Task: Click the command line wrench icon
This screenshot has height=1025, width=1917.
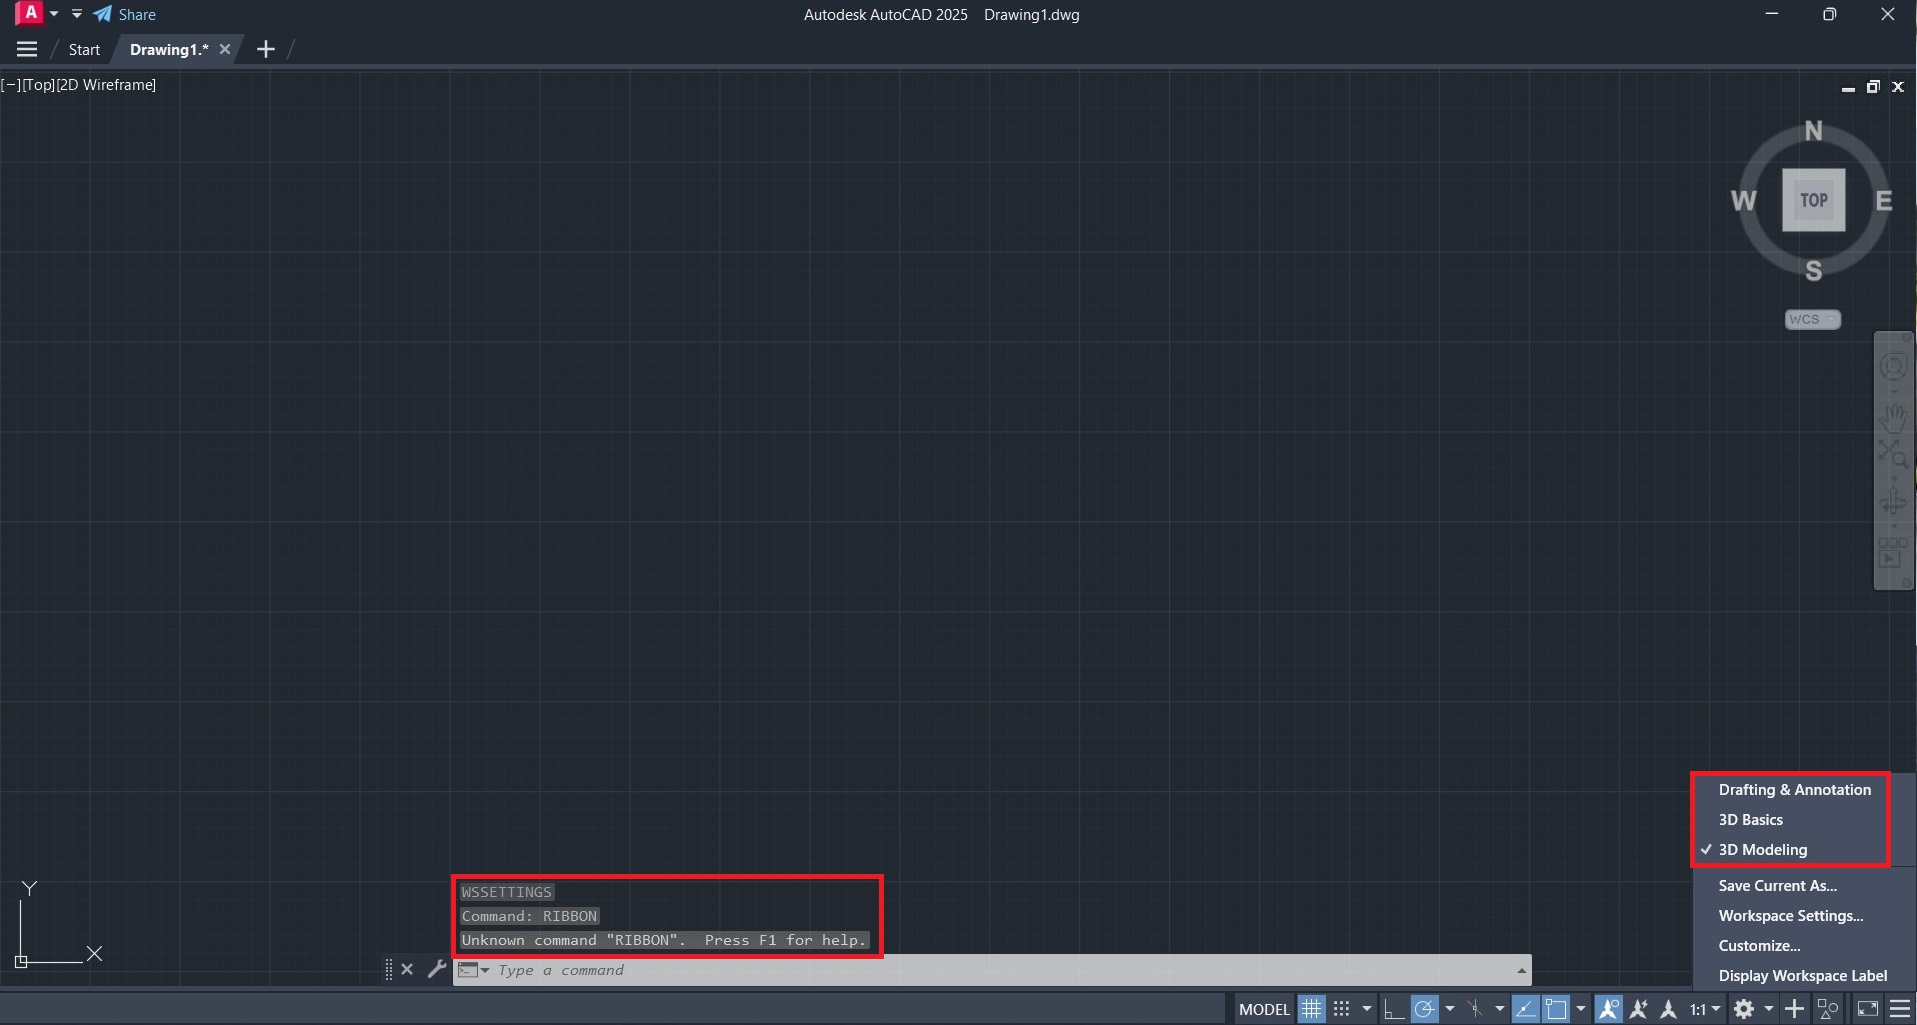Action: (437, 969)
